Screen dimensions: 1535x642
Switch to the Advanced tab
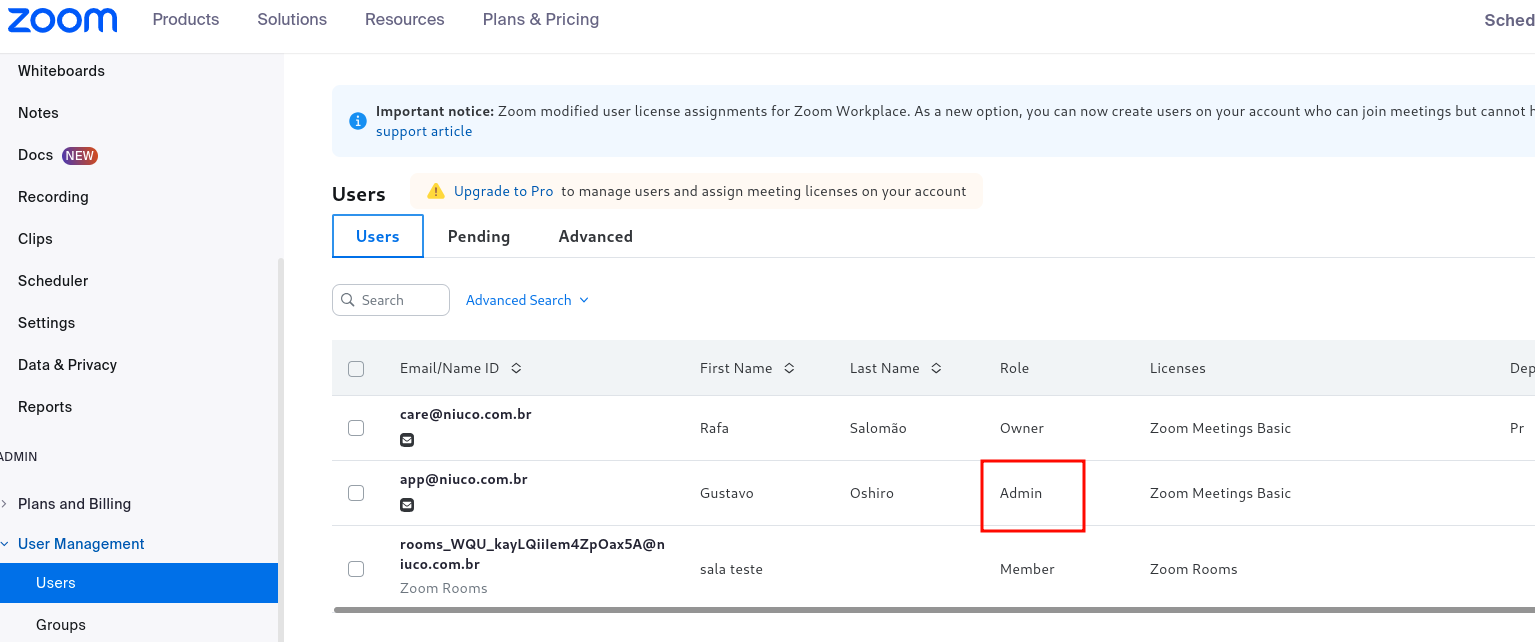point(596,236)
